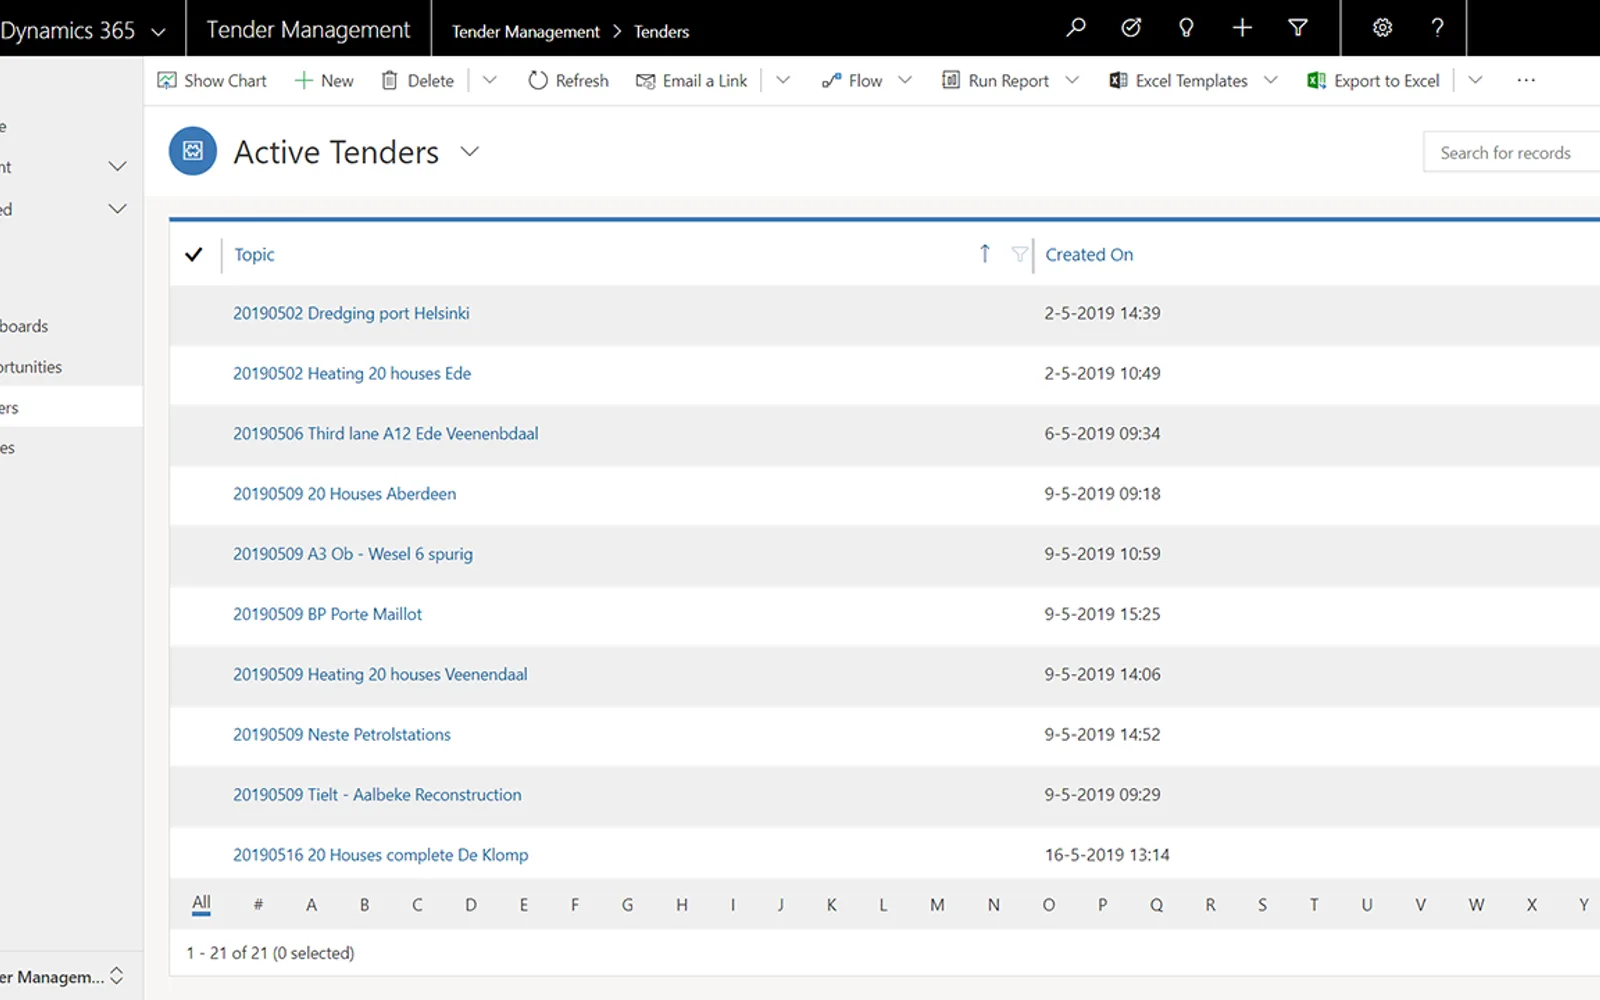
Task: Collapse the second sidebar group chevron
Action: pyautogui.click(x=117, y=208)
